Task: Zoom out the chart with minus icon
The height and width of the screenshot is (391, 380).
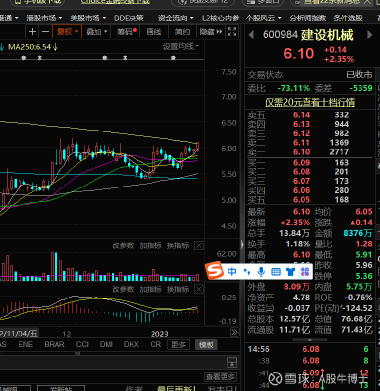Action: click(46, 32)
